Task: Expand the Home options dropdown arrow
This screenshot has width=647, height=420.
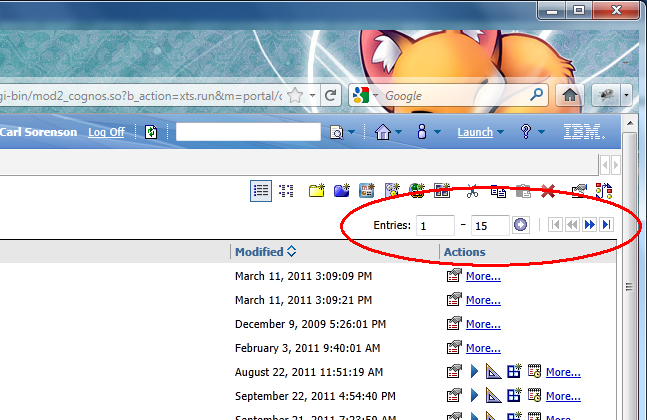Action: point(399,132)
